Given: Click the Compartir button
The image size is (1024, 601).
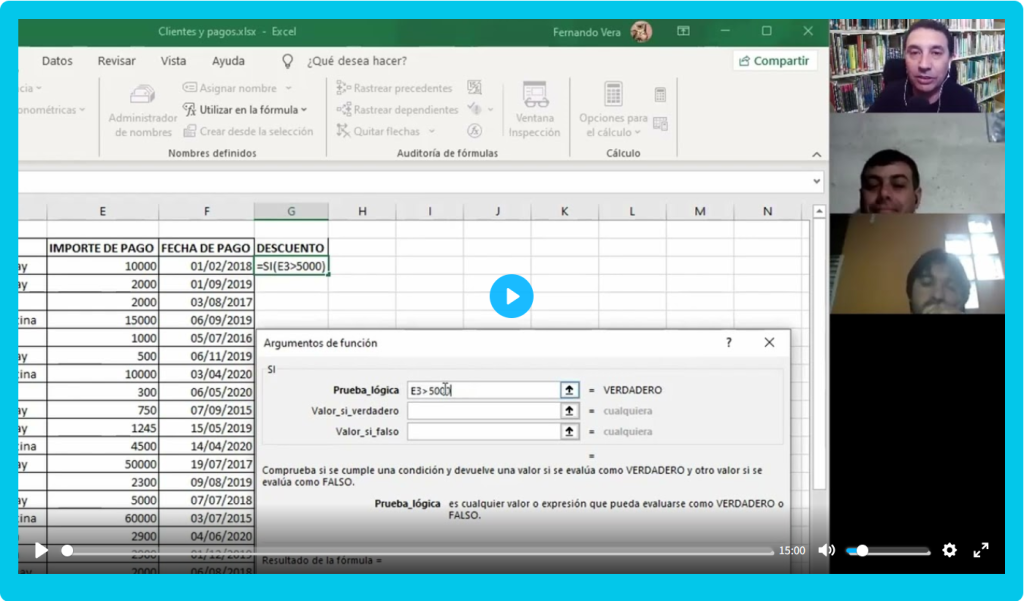Looking at the screenshot, I should [x=774, y=61].
